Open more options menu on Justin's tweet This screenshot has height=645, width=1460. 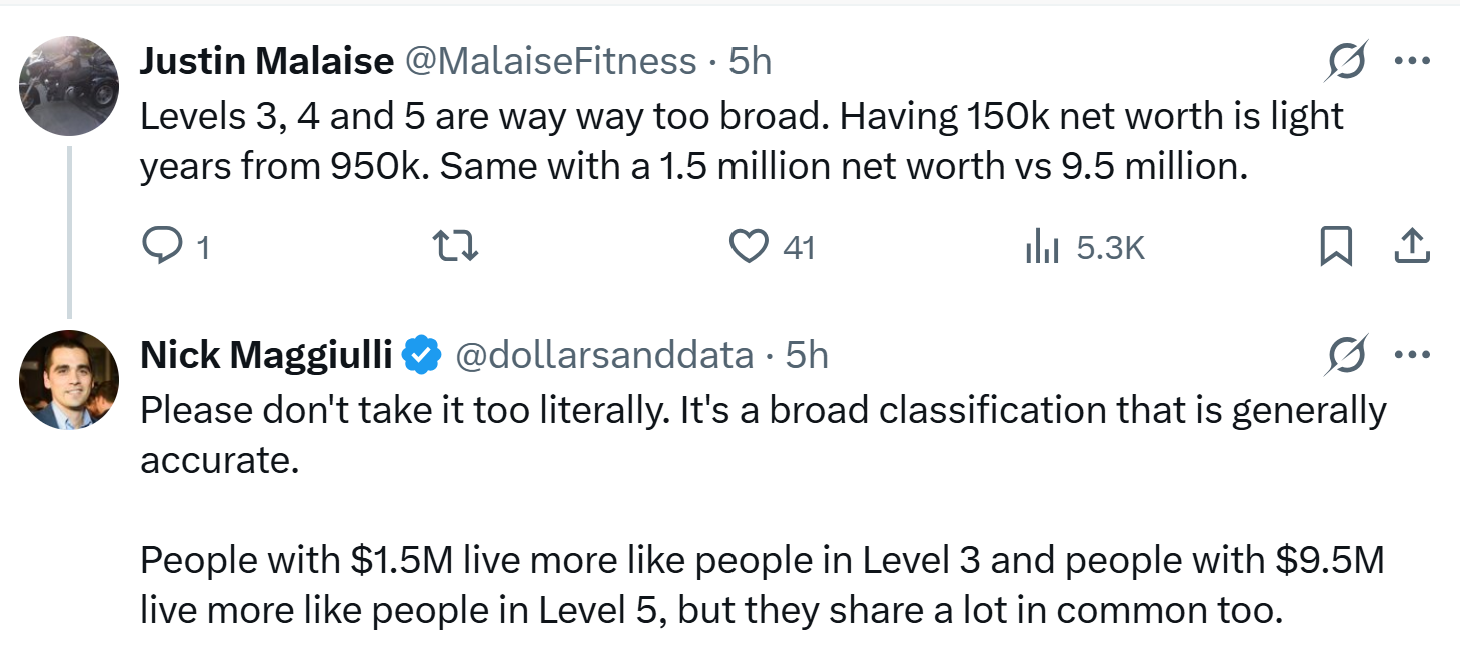coord(1412,62)
